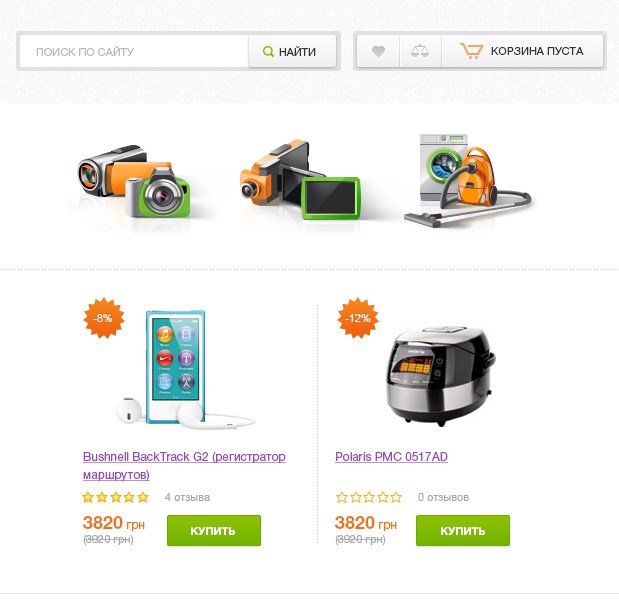The image size is (619, 610).
Task: Focus the site search input field
Action: (134, 52)
